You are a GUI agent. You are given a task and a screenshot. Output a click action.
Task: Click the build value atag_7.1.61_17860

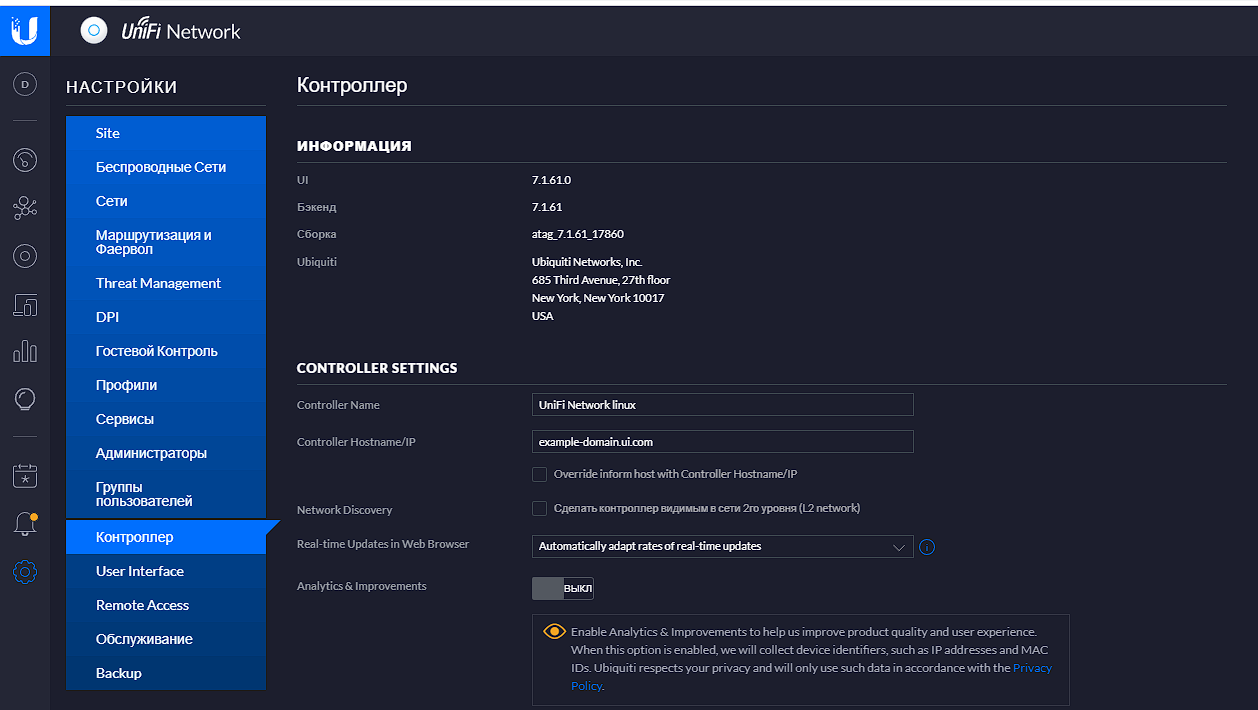point(578,234)
